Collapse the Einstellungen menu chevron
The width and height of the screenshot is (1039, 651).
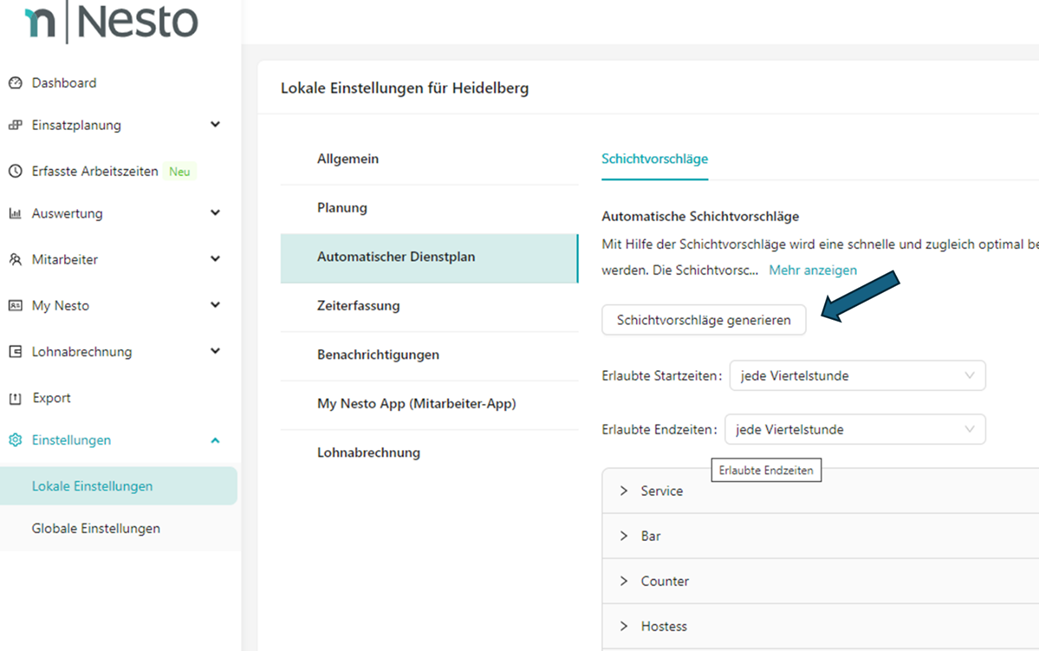point(215,440)
